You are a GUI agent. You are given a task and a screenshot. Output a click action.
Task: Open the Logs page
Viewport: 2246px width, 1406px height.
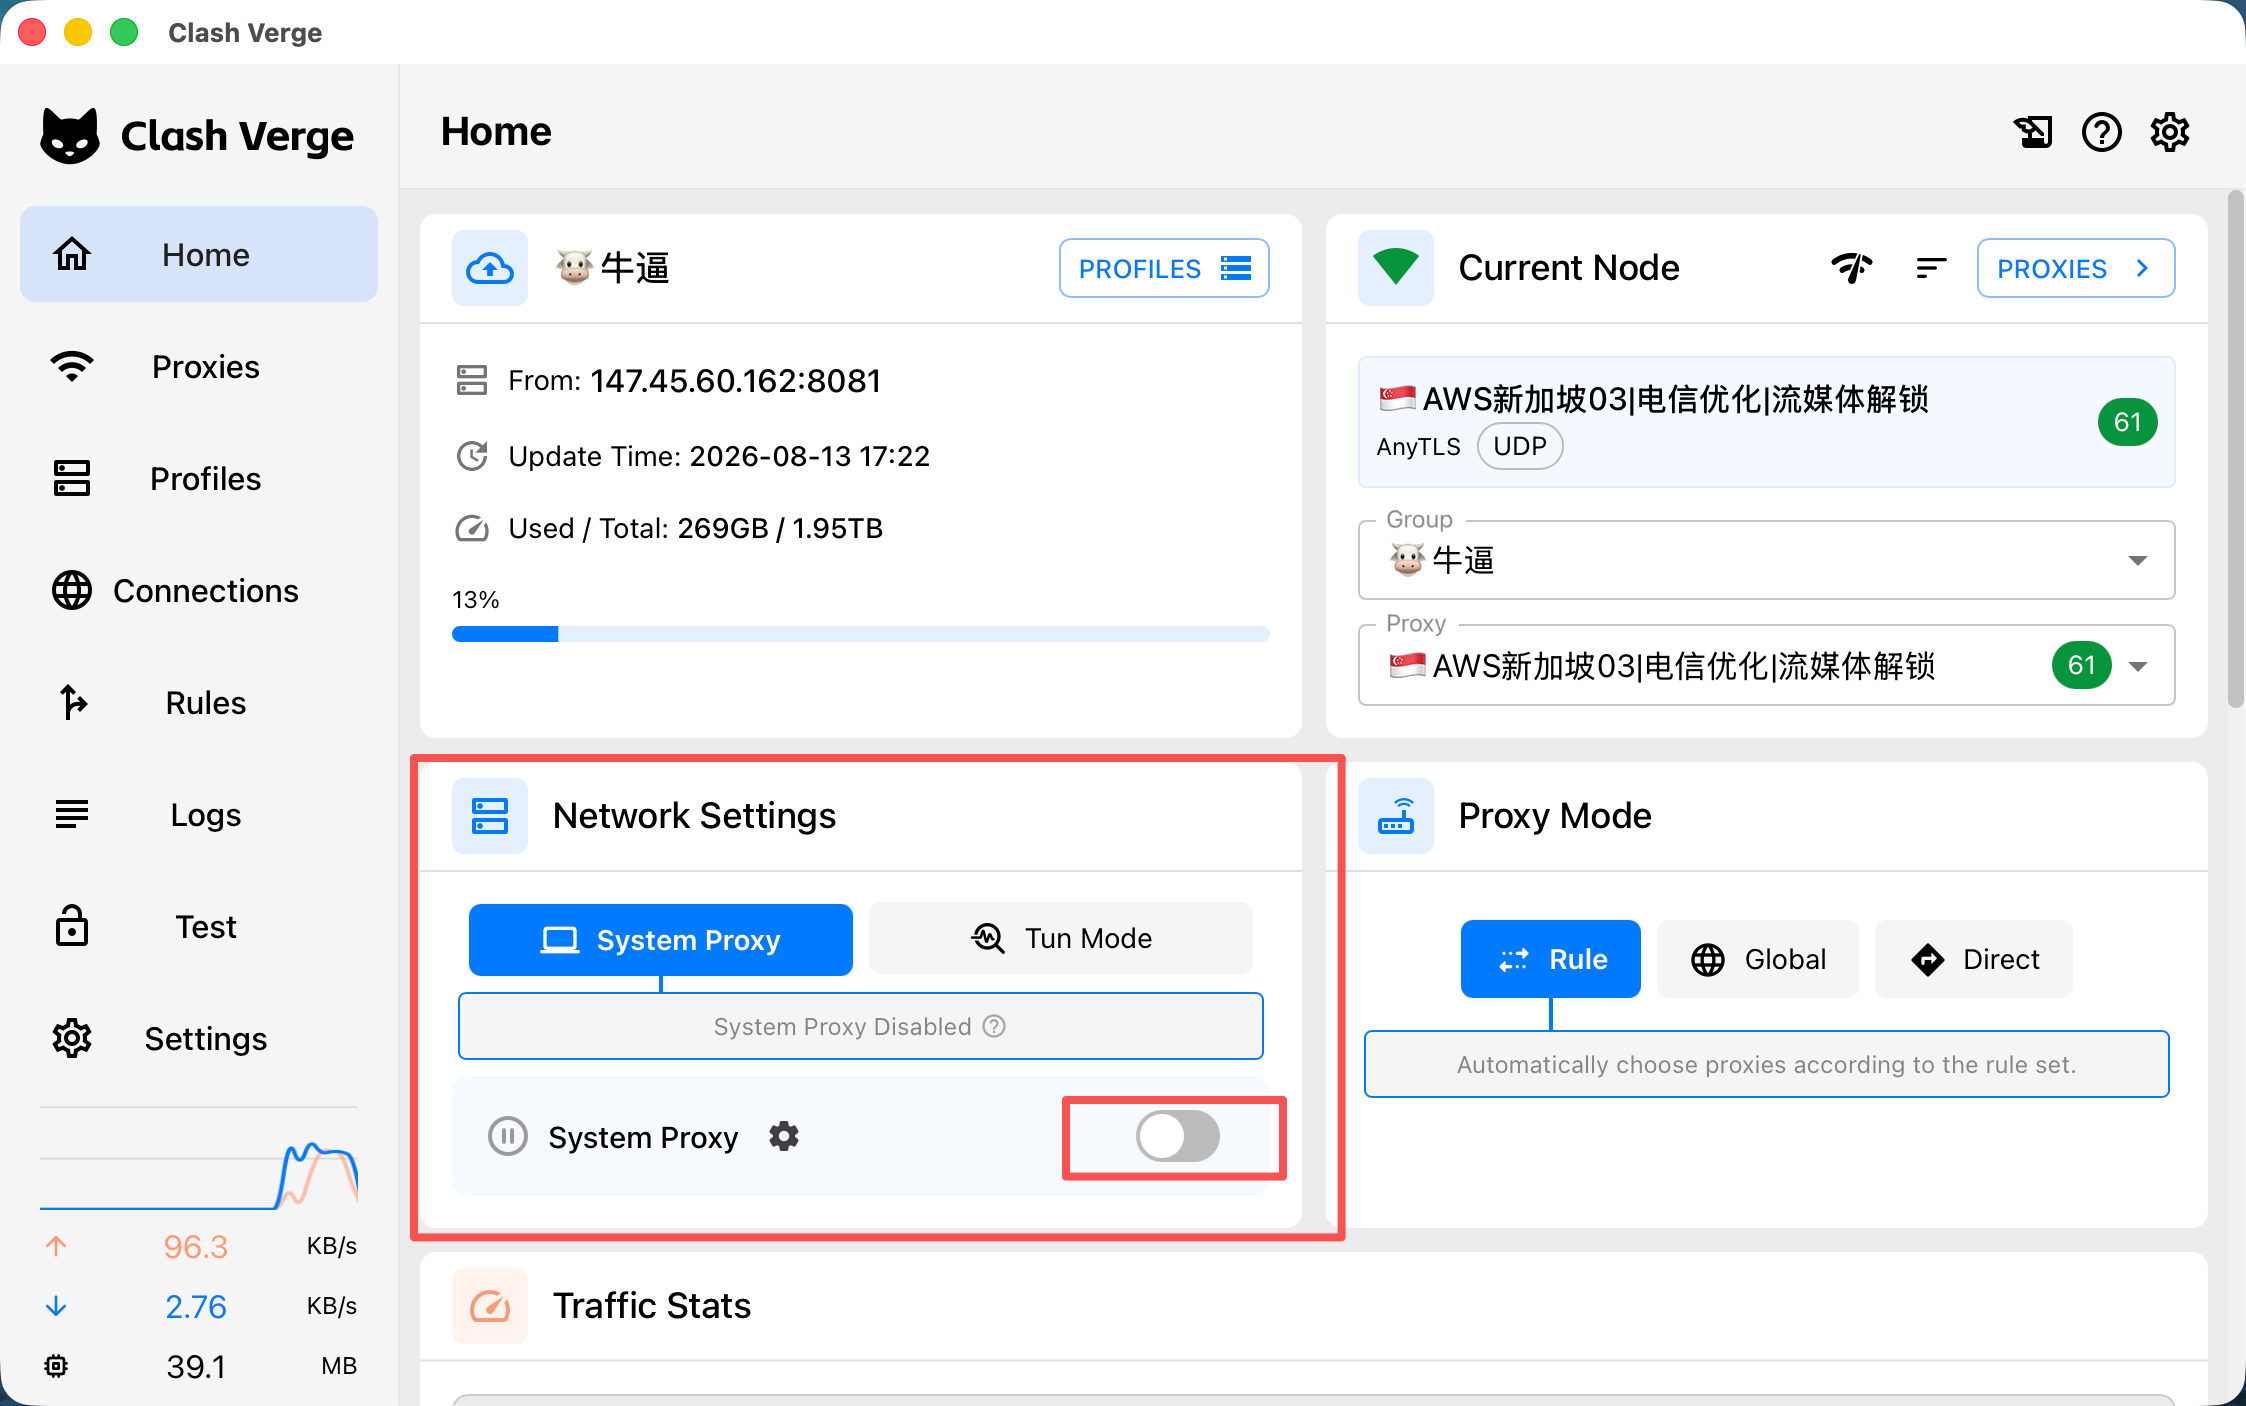199,814
